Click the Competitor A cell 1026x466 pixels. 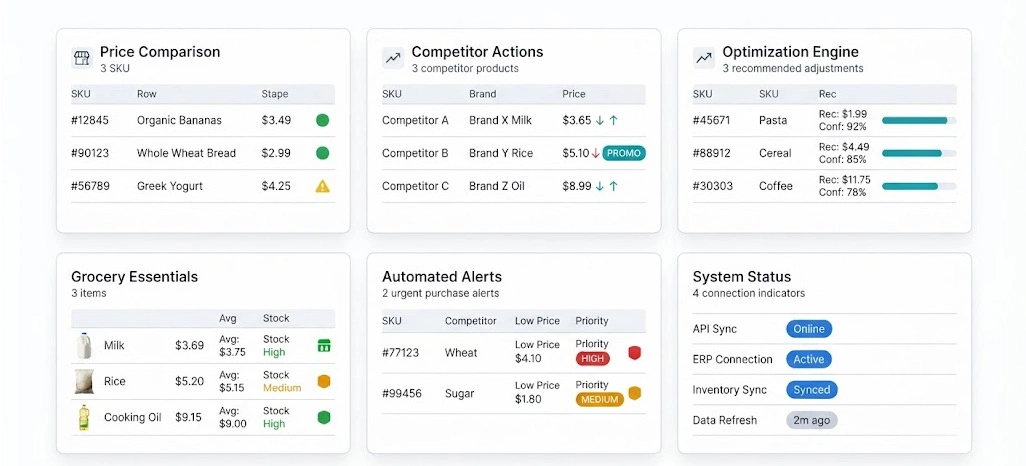coord(416,120)
